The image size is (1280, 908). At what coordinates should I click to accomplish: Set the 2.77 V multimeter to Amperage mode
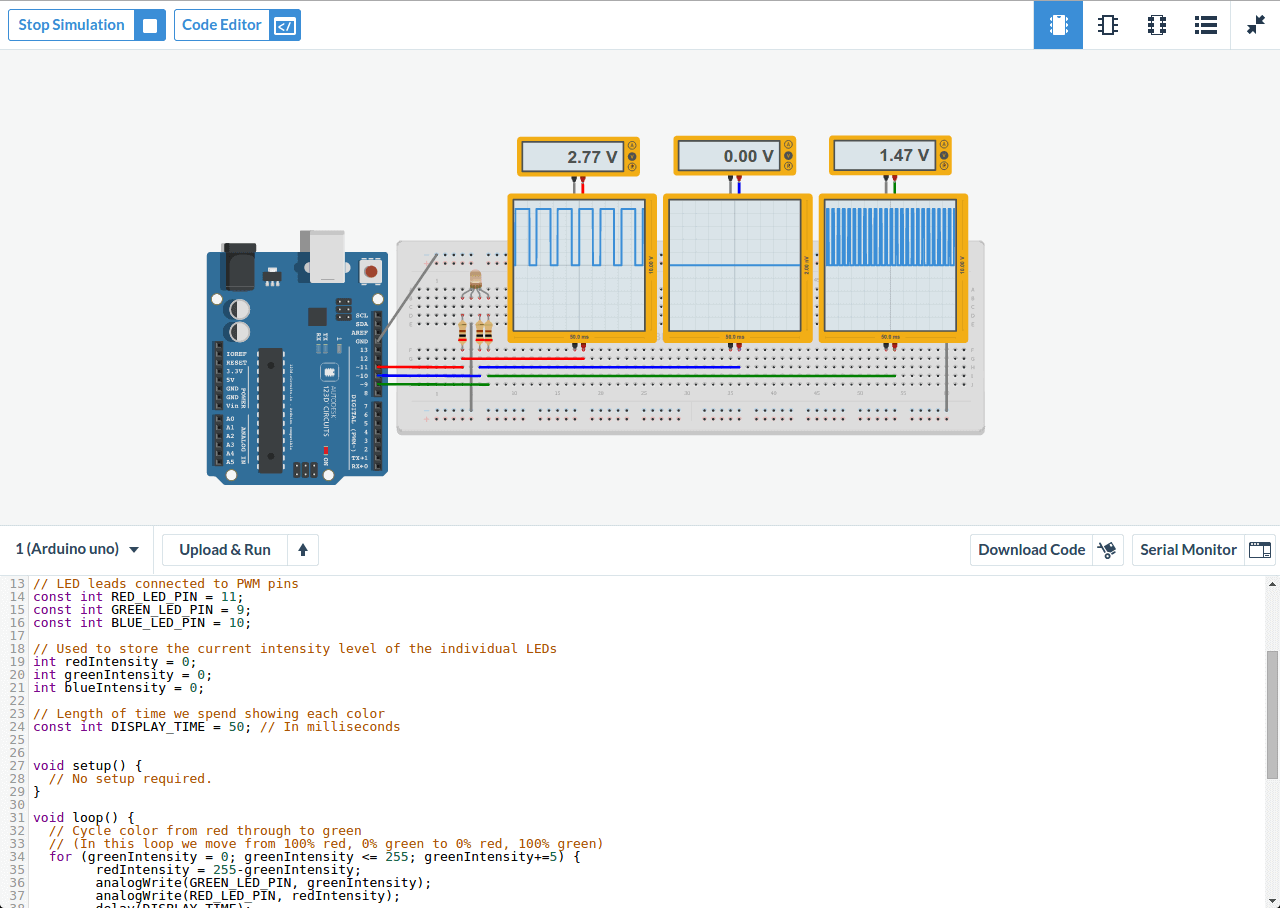(x=632, y=145)
